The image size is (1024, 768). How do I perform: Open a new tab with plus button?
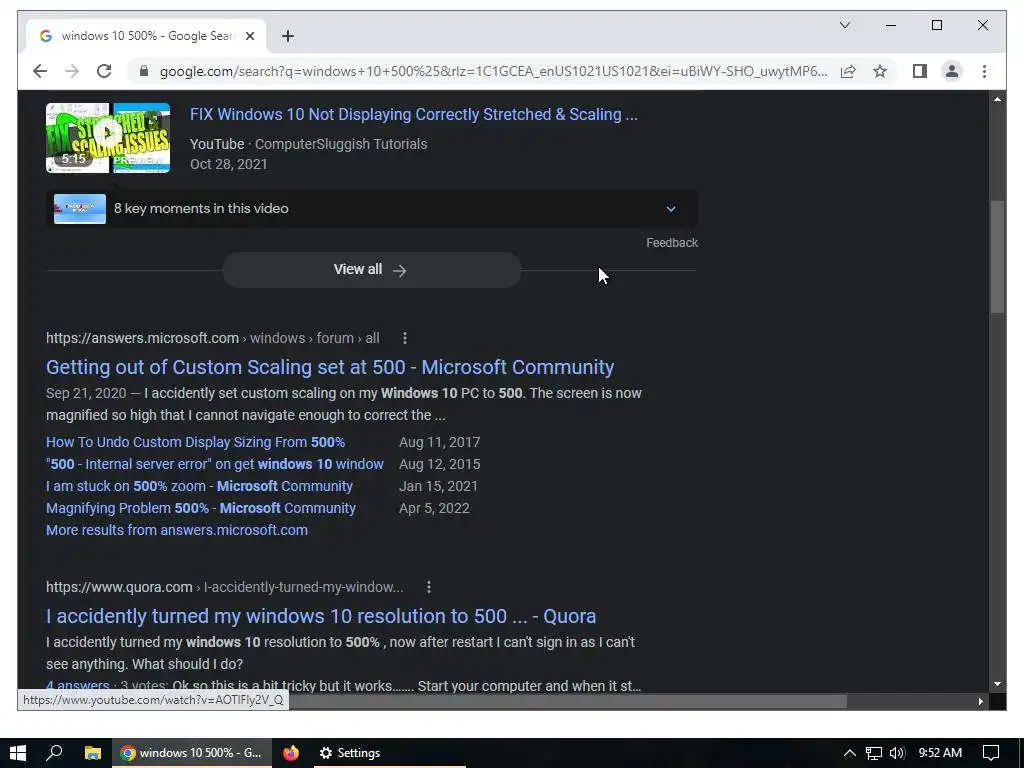tap(288, 36)
